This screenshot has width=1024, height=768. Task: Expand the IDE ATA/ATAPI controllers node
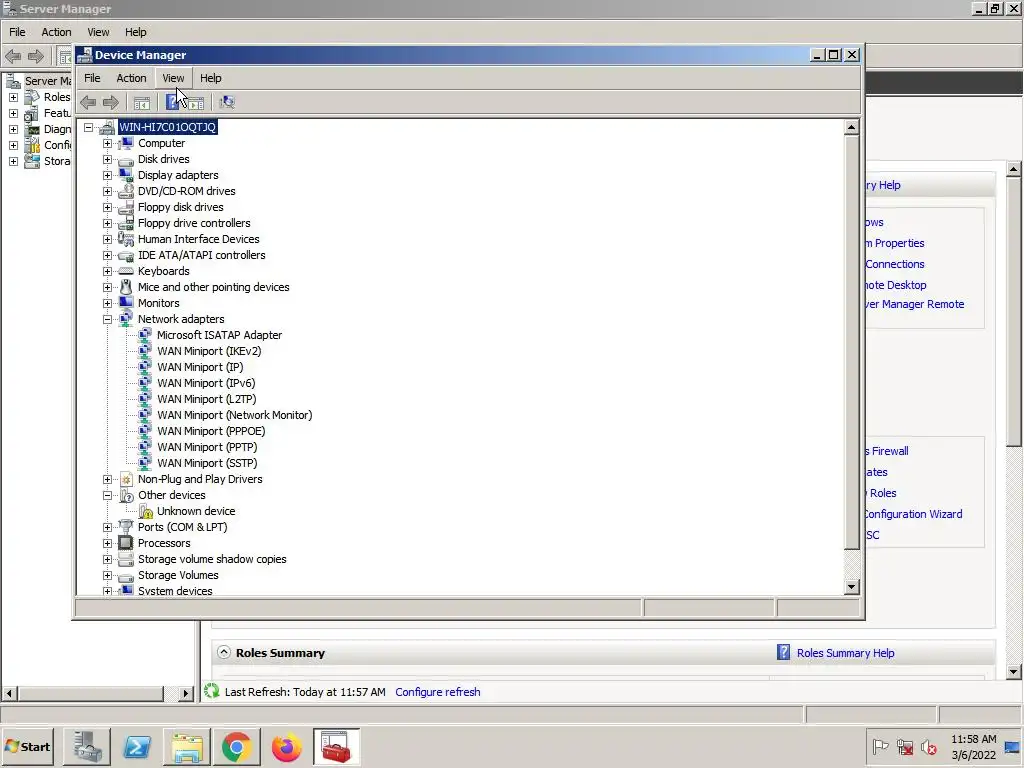107,255
